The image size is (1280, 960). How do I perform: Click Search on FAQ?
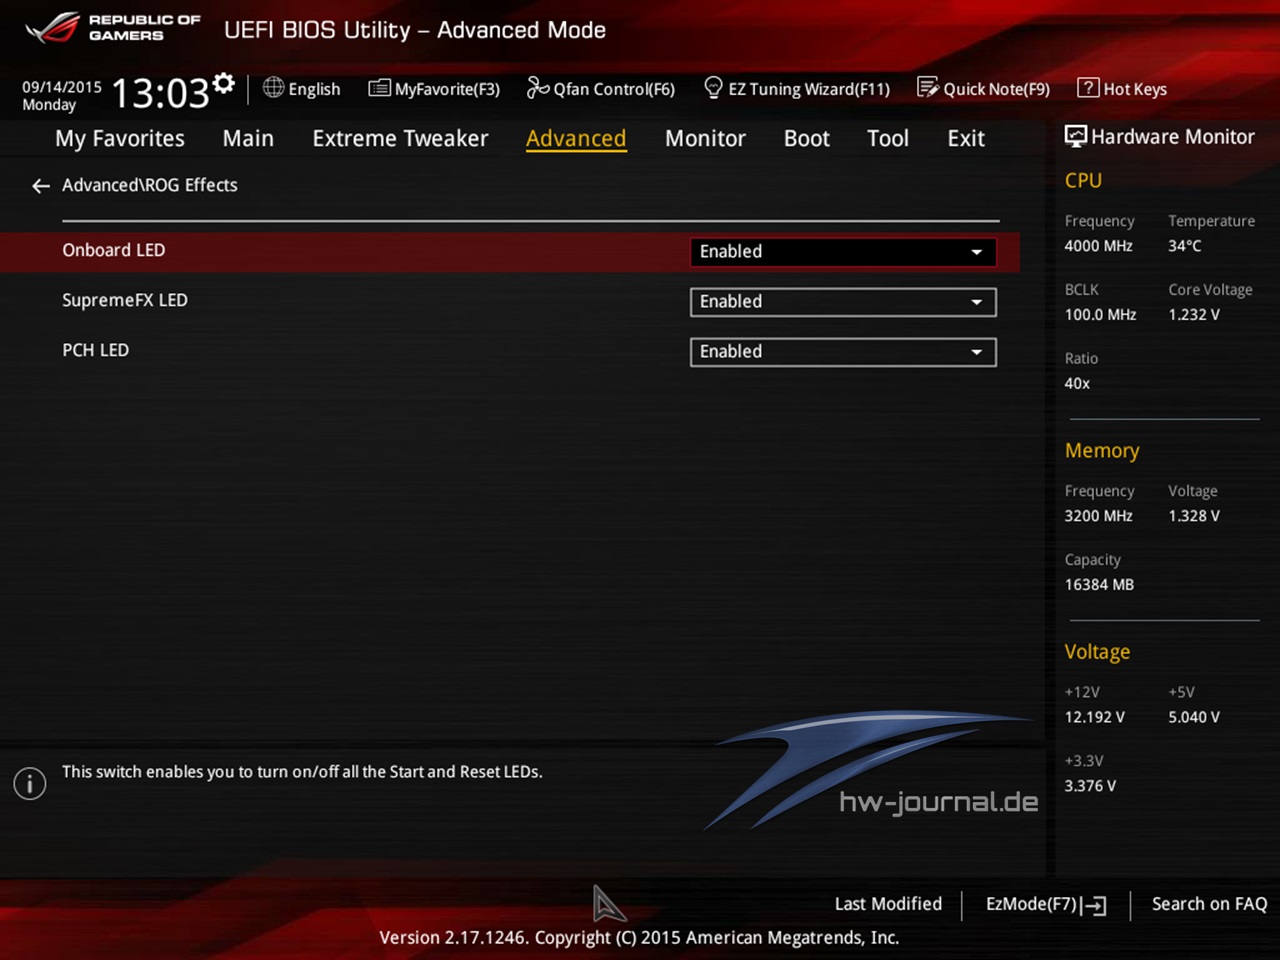click(x=1209, y=904)
